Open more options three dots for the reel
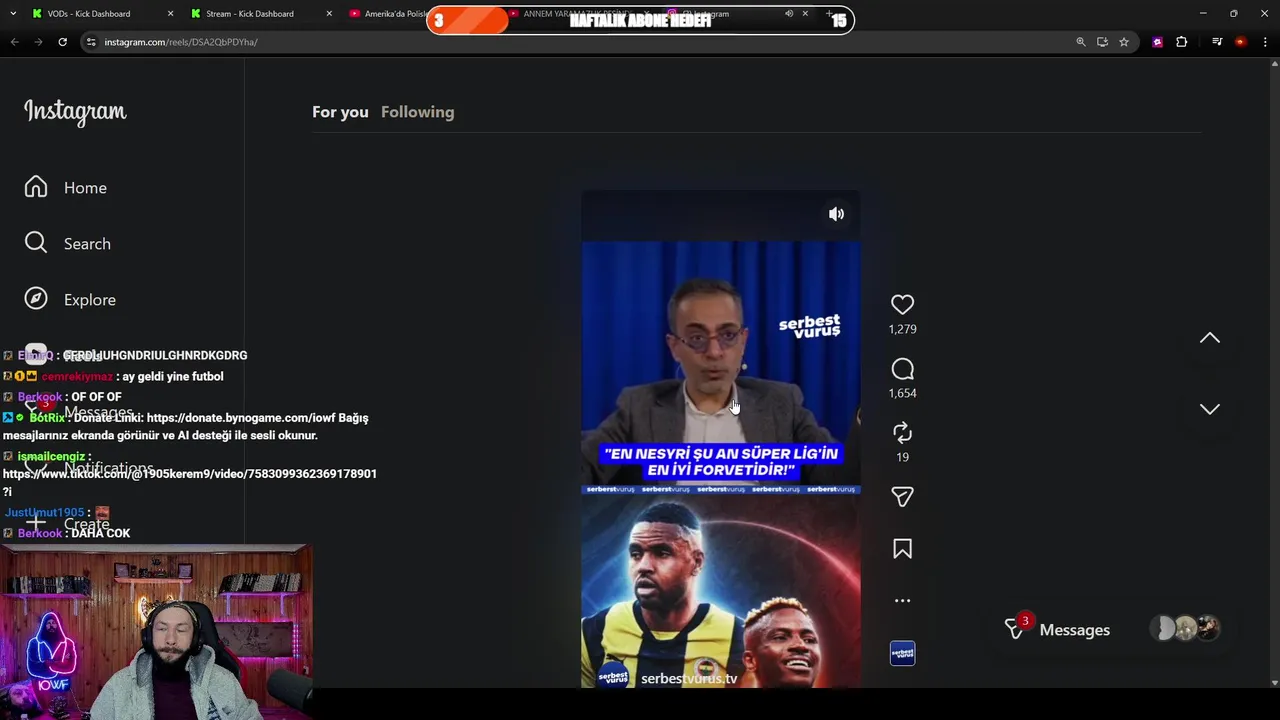 902,601
